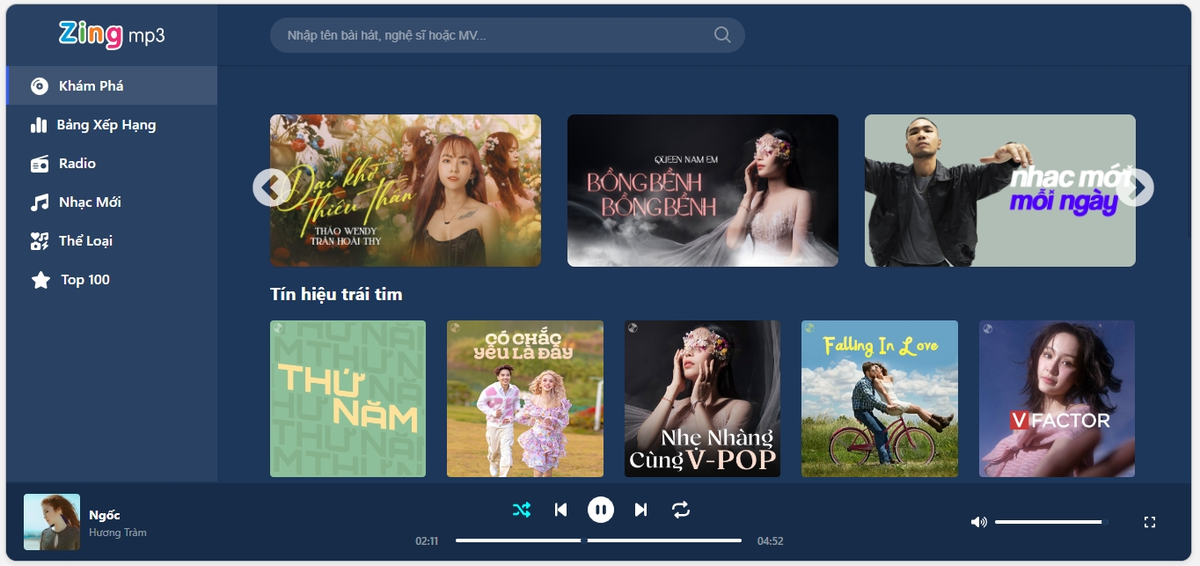This screenshot has width=1200, height=566.
Task: Toggle shuffle playback
Action: coord(521,510)
